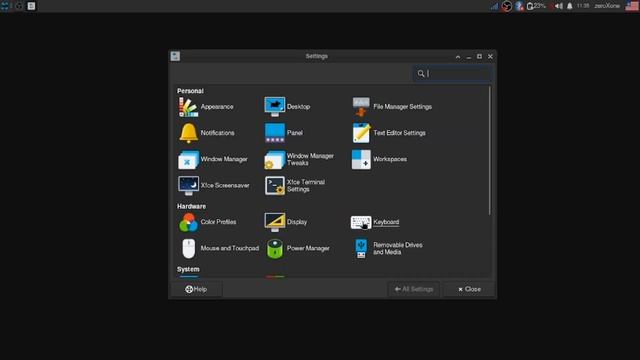Open the Notifications bell icon
The height and width of the screenshot is (360, 640).
pyautogui.click(x=188, y=133)
